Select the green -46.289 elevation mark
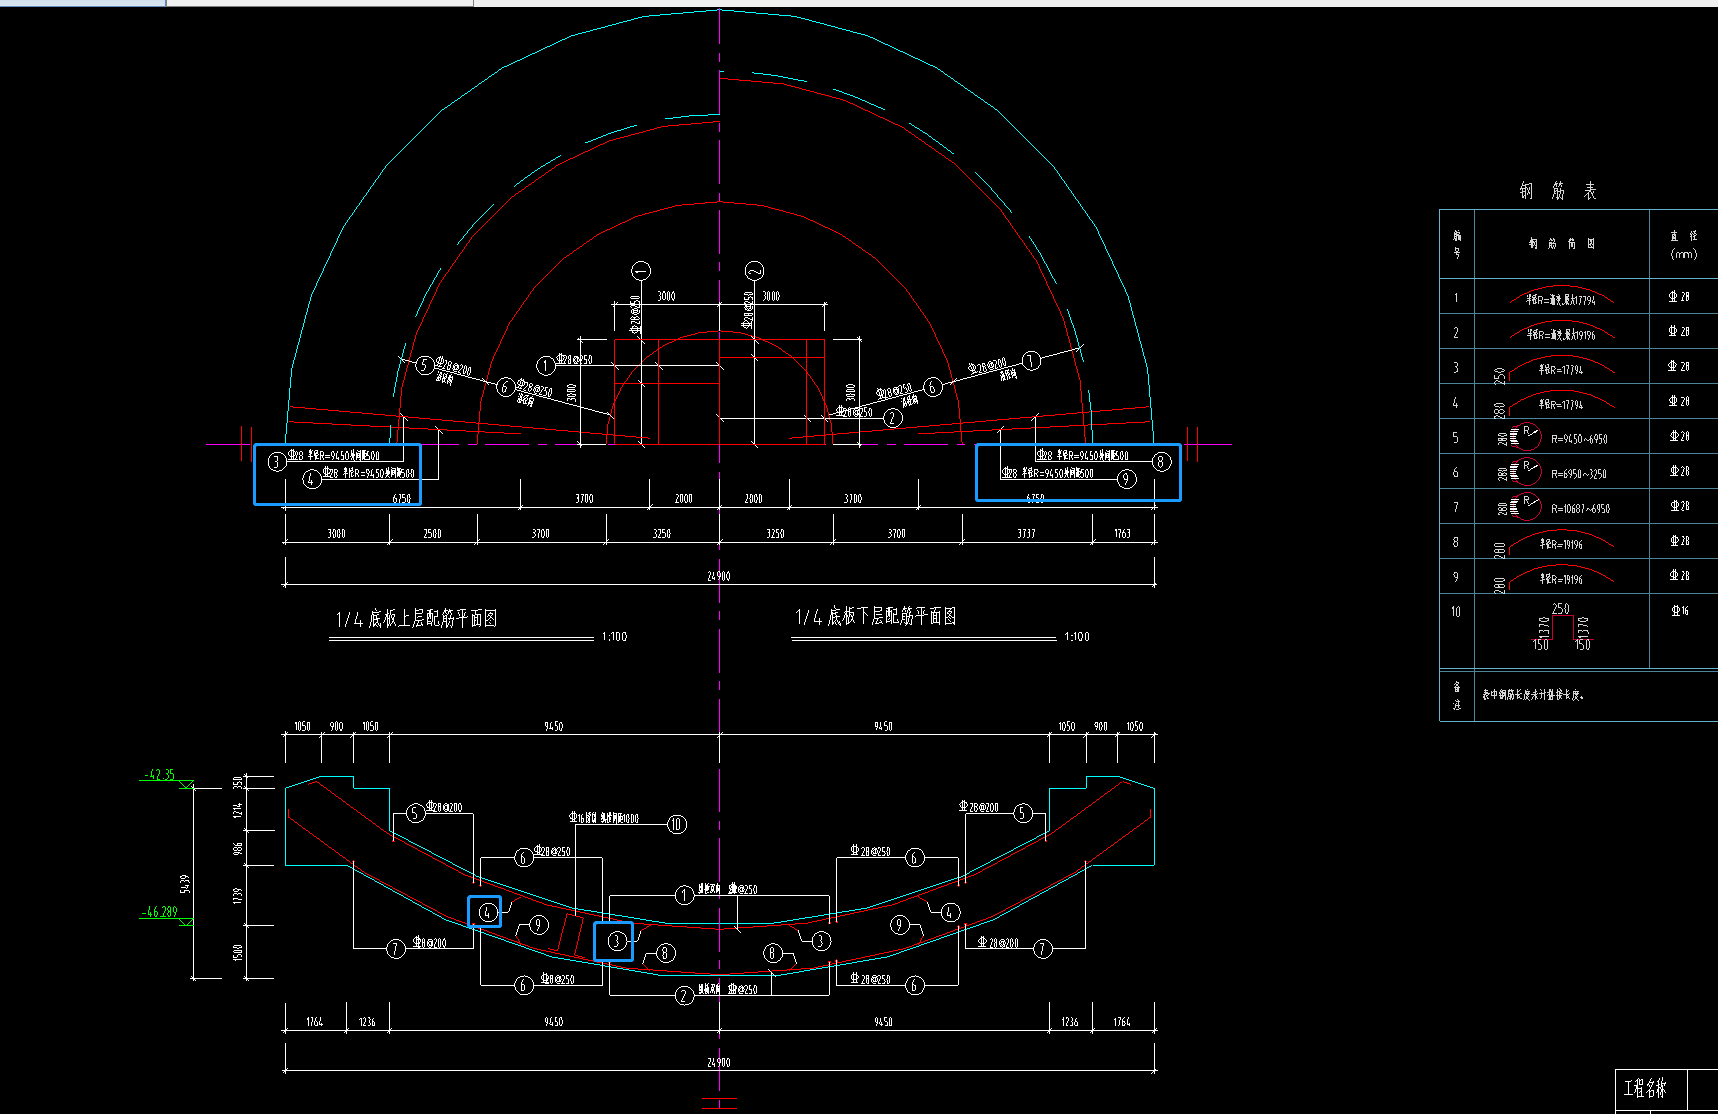 tap(160, 912)
